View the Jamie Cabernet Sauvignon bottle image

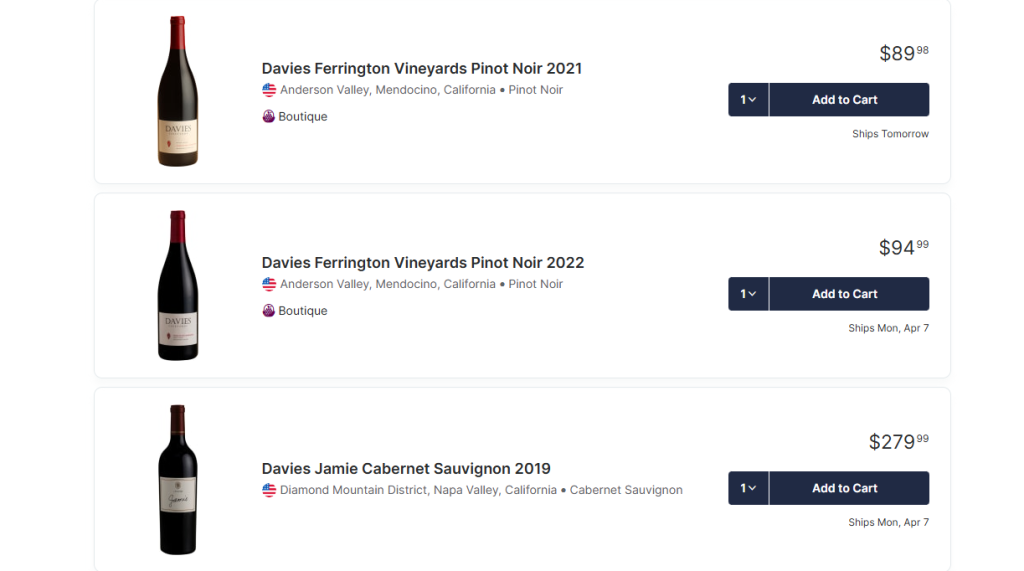(178, 479)
